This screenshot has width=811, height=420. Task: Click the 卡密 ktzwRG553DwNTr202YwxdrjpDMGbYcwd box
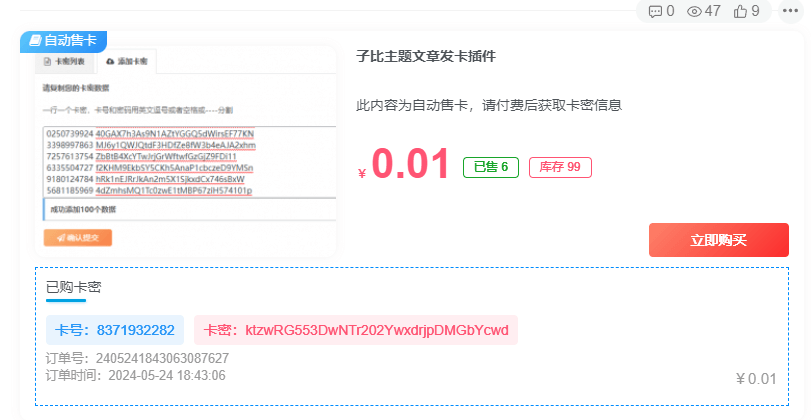(x=356, y=330)
